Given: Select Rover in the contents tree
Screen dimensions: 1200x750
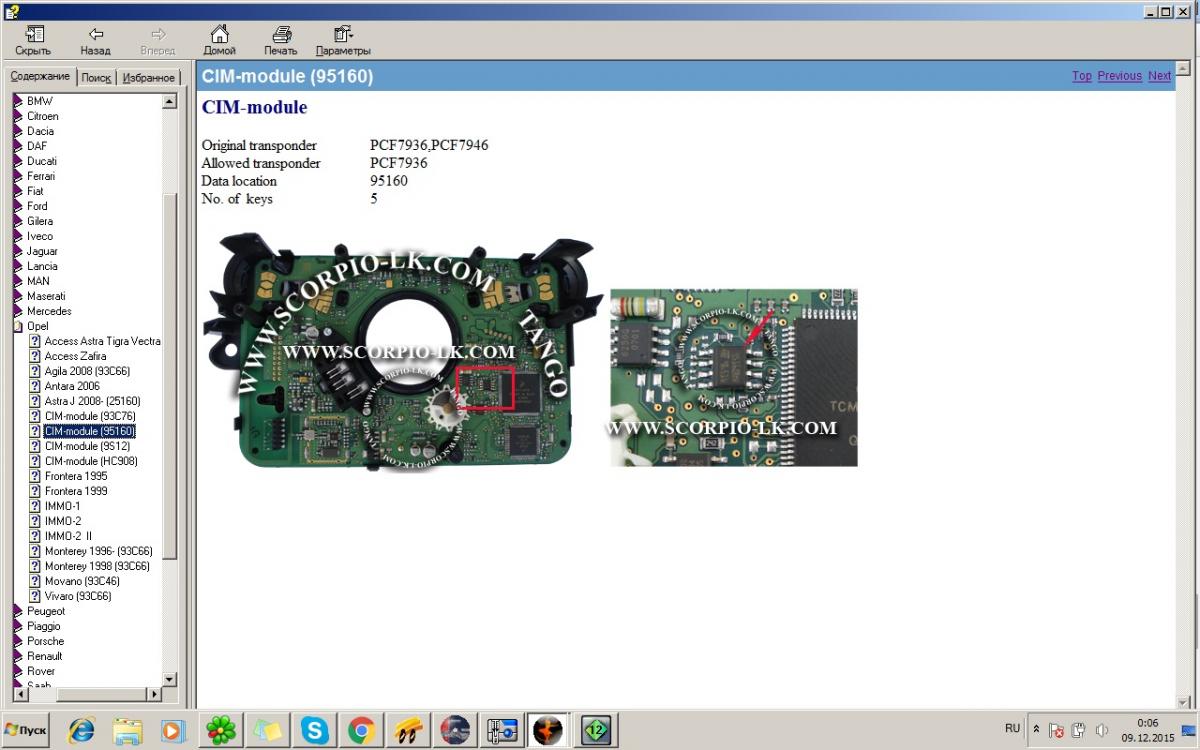Looking at the screenshot, I should tap(41, 671).
